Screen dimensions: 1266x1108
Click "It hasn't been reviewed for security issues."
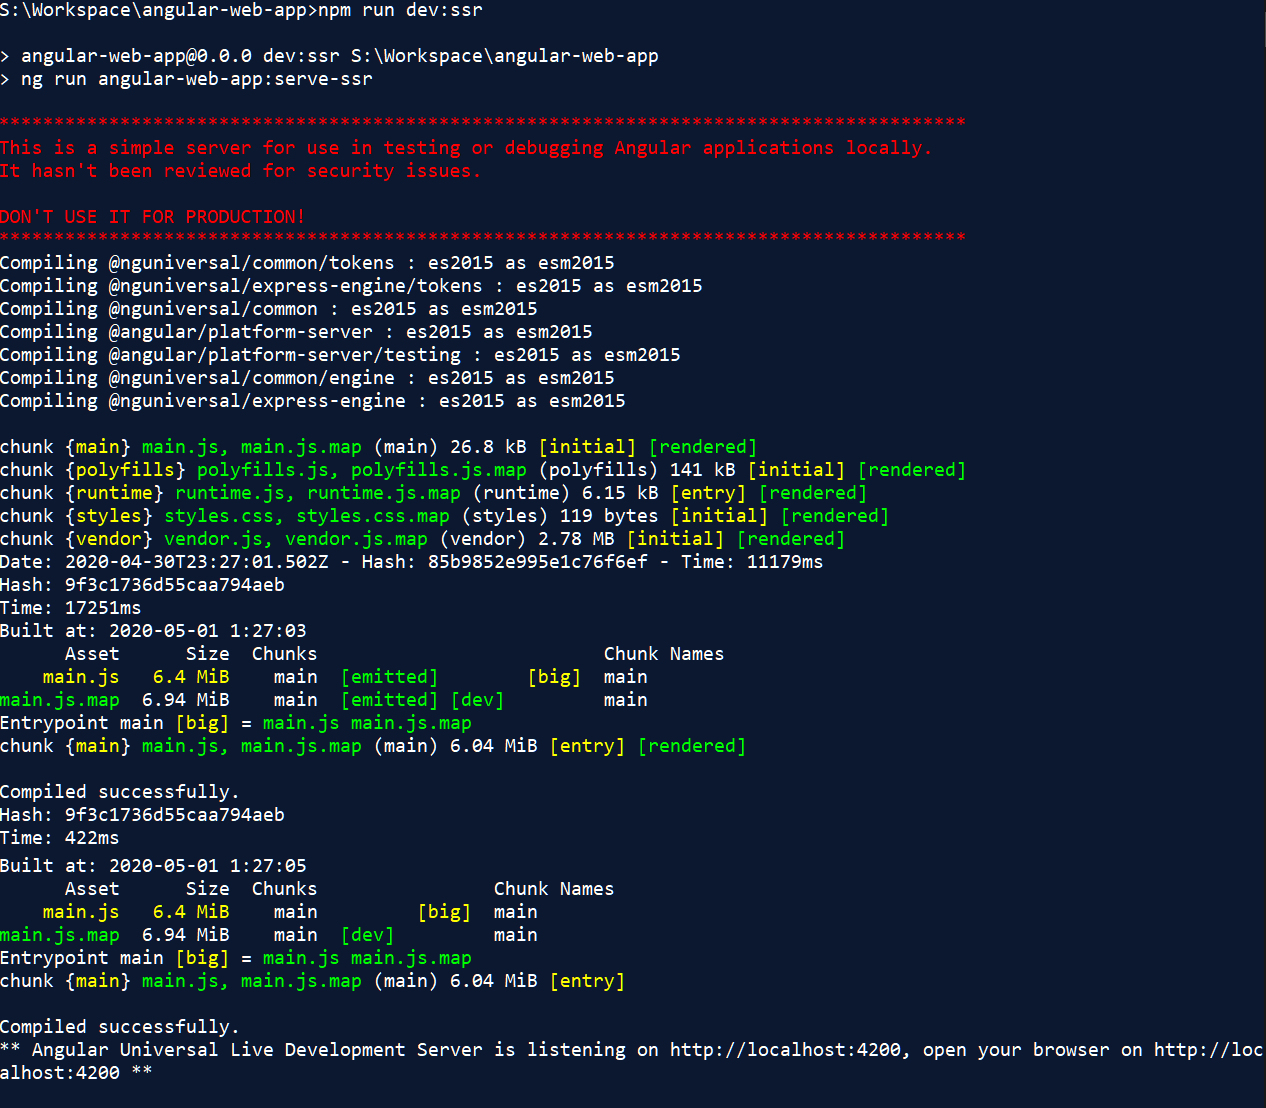(240, 171)
